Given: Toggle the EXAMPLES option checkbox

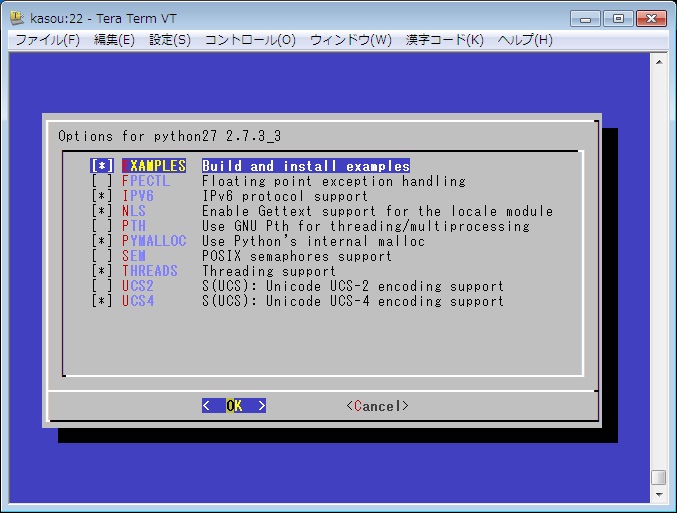Looking at the screenshot, I should (x=102, y=166).
